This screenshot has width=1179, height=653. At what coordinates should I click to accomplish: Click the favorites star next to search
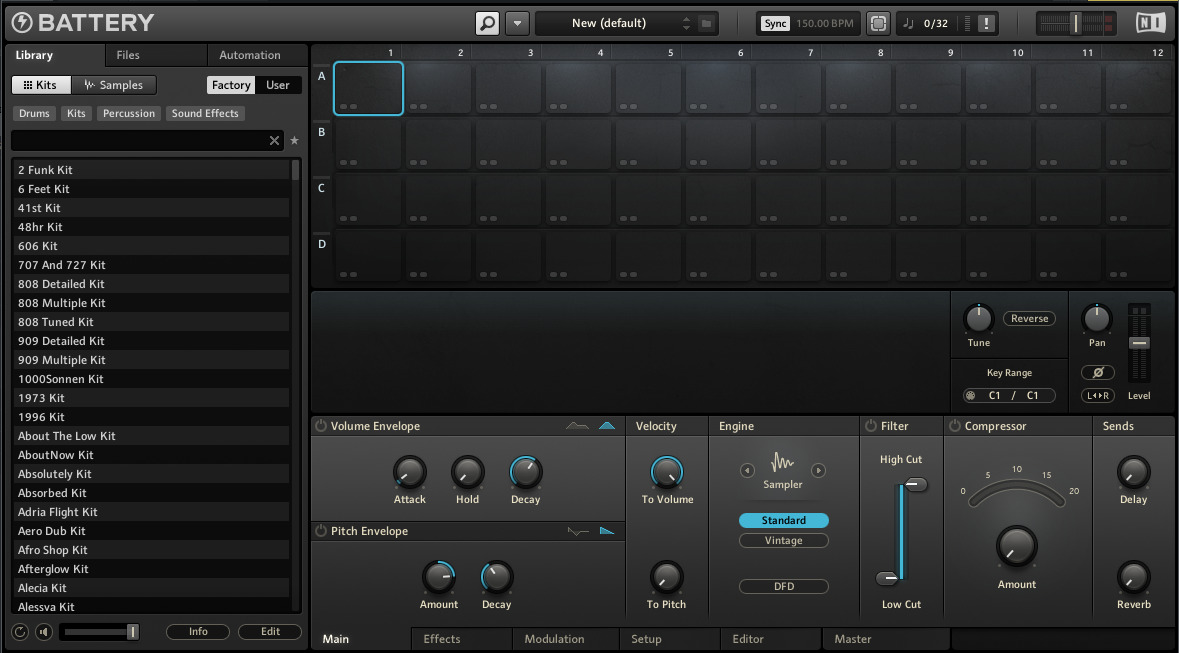(294, 141)
